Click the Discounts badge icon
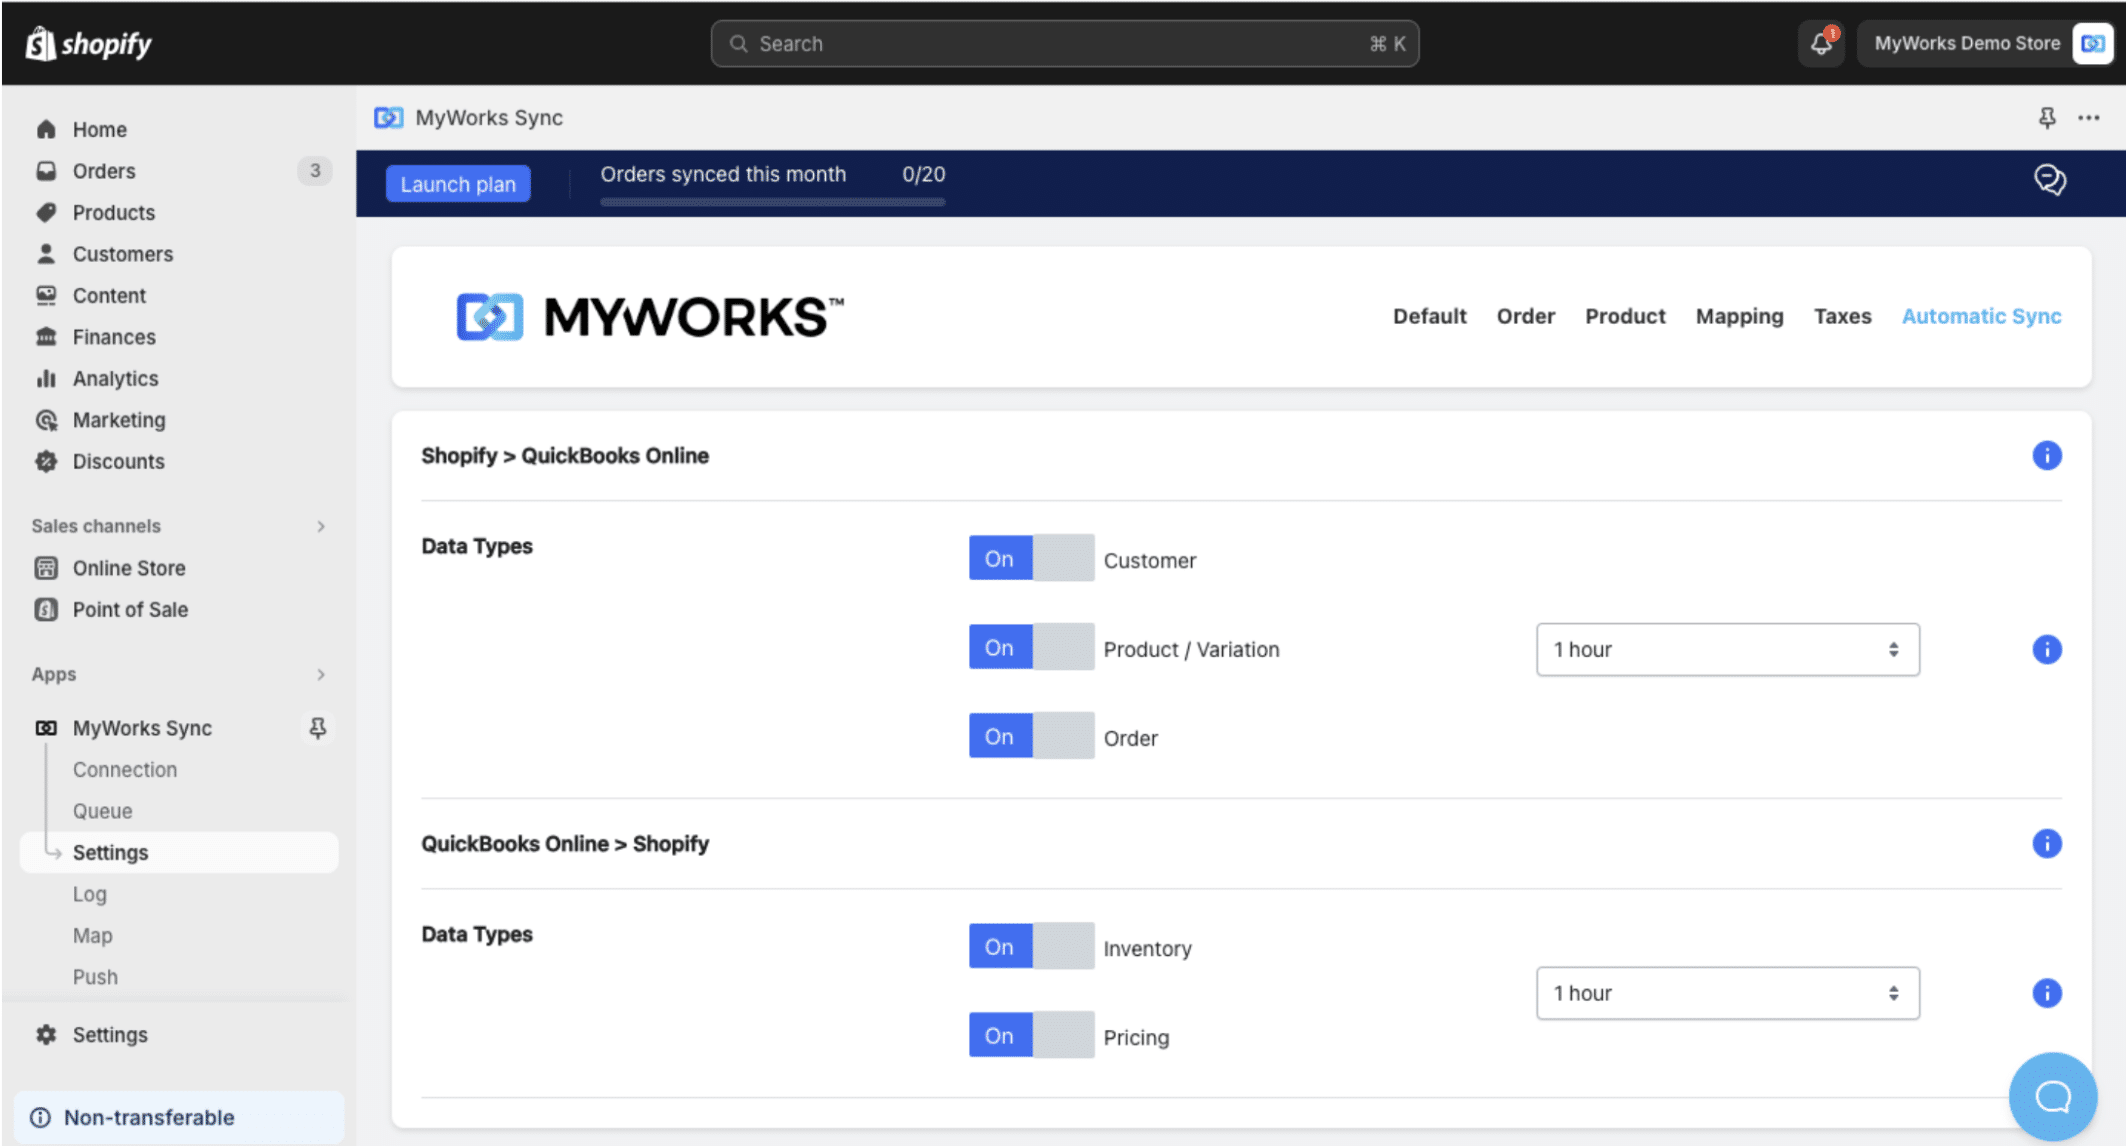Image resolution: width=2126 pixels, height=1146 pixels. [x=46, y=461]
